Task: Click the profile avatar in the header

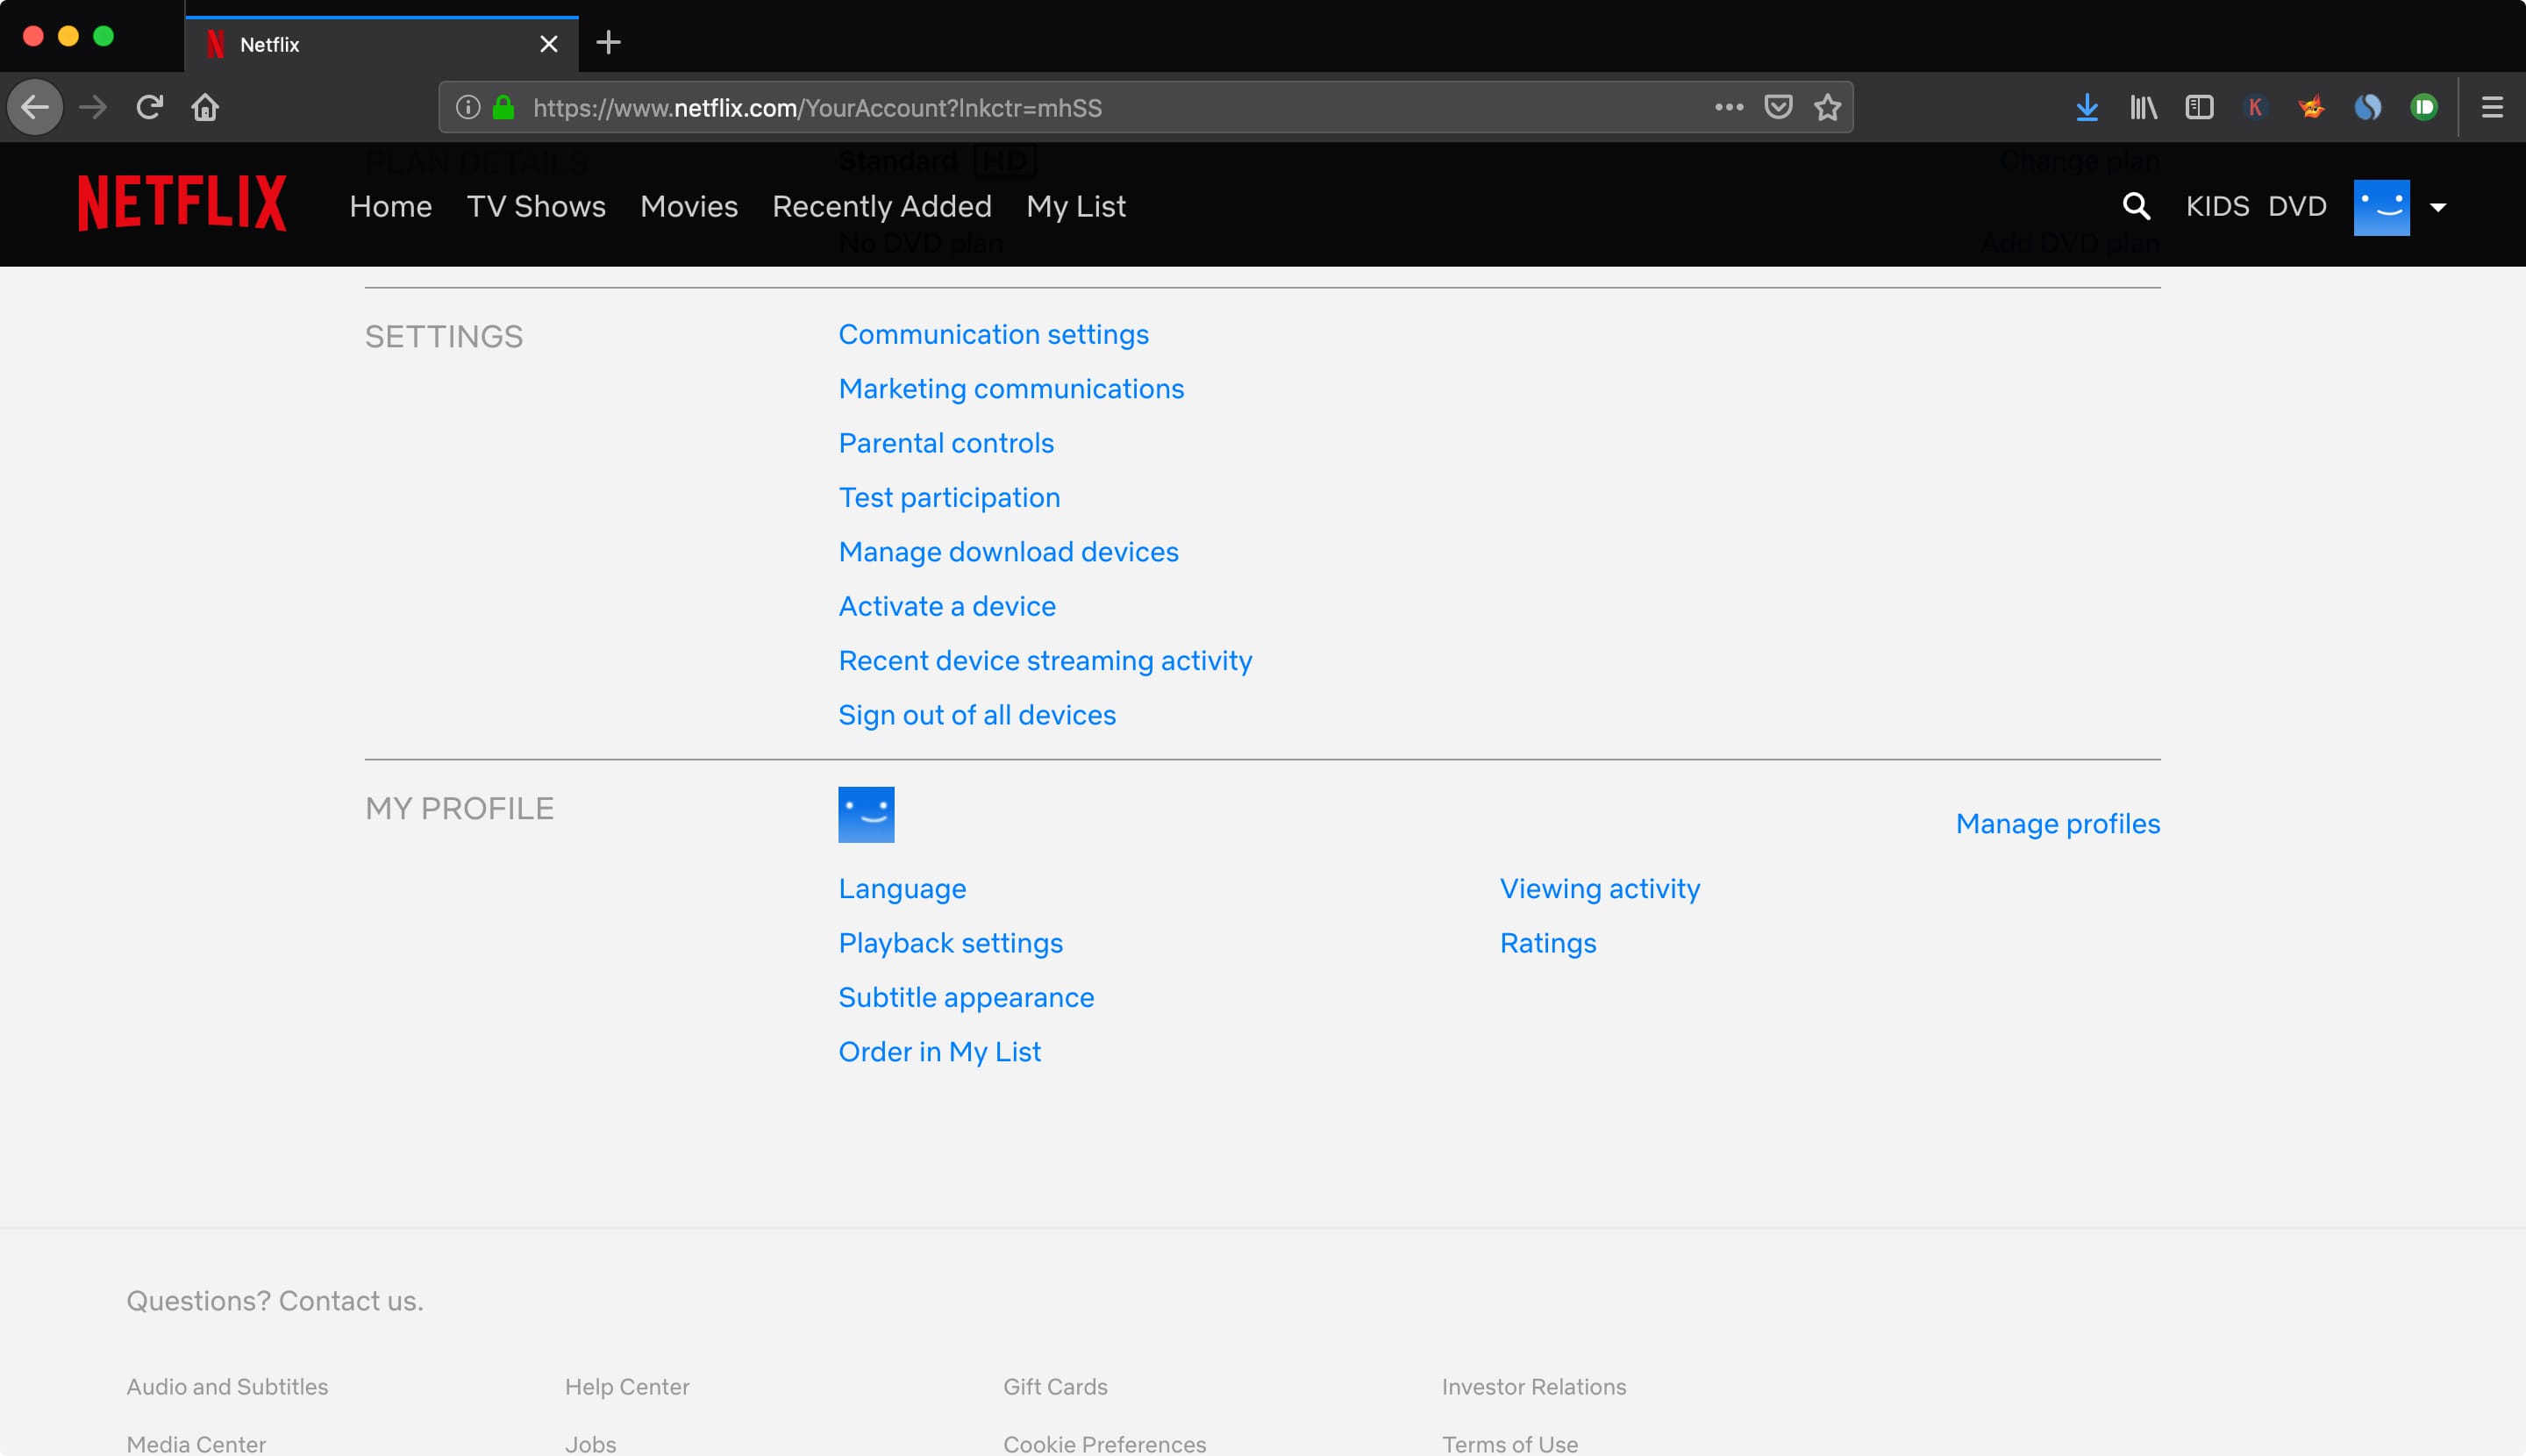Action: pyautogui.click(x=2381, y=208)
